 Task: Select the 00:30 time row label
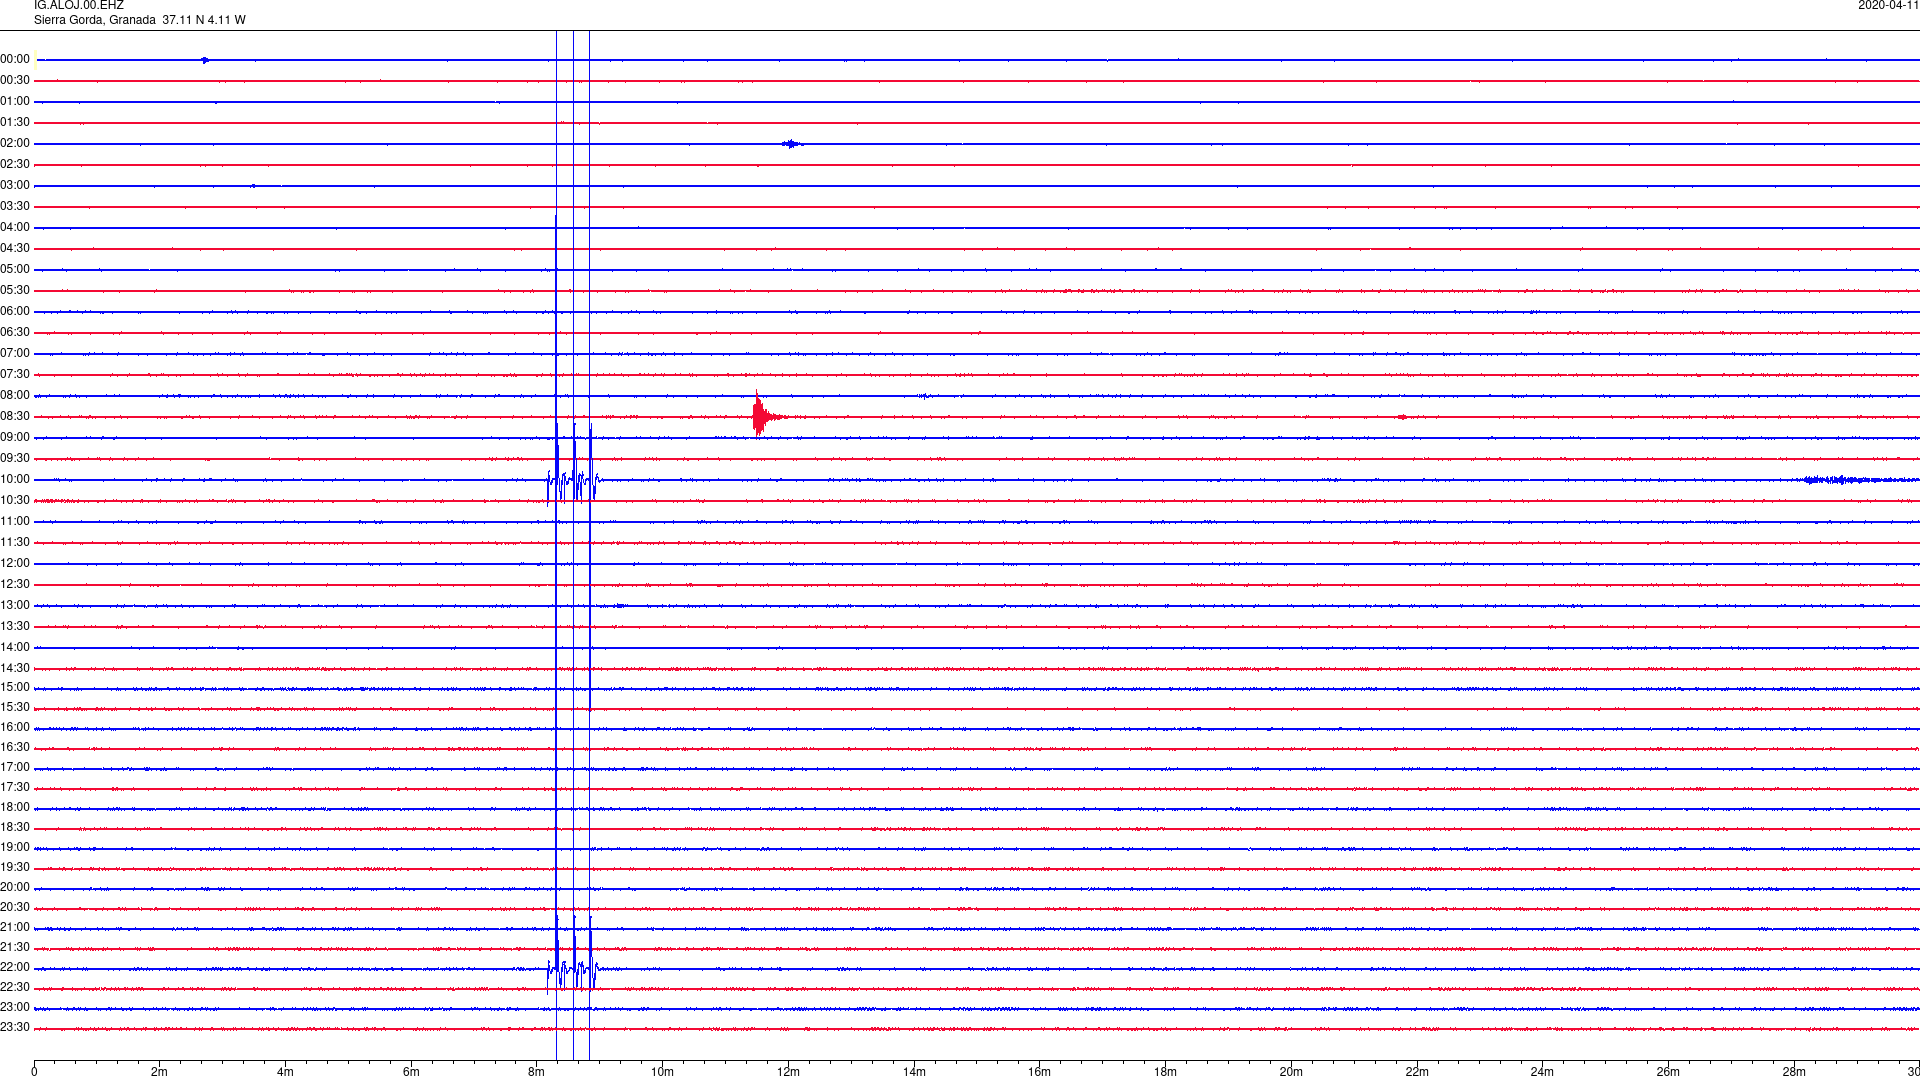[x=15, y=81]
